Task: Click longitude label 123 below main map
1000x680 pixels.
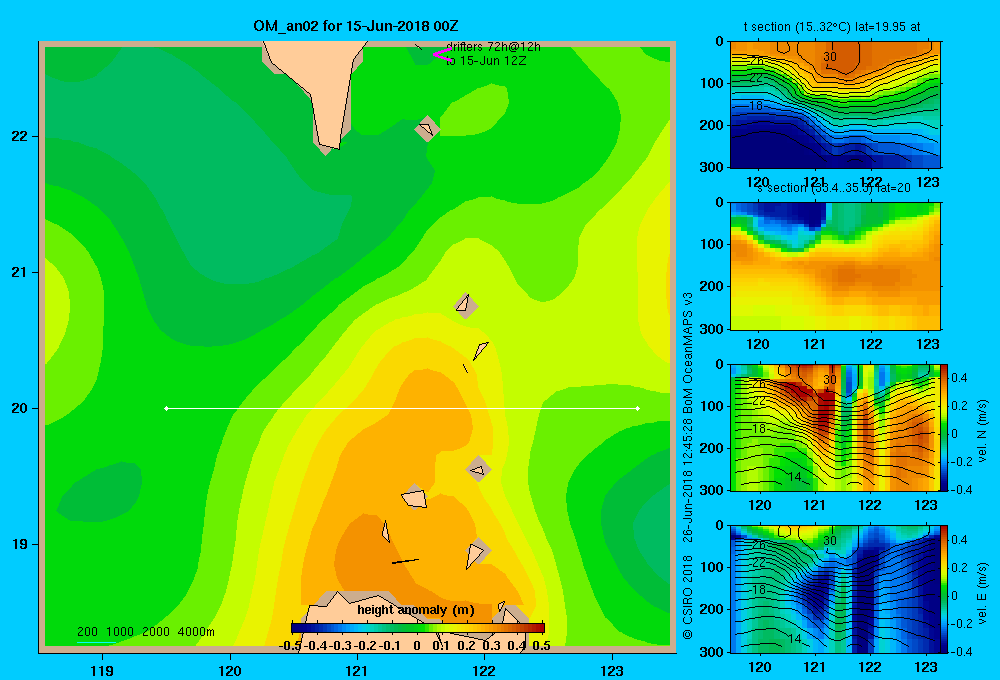Action: [612, 670]
